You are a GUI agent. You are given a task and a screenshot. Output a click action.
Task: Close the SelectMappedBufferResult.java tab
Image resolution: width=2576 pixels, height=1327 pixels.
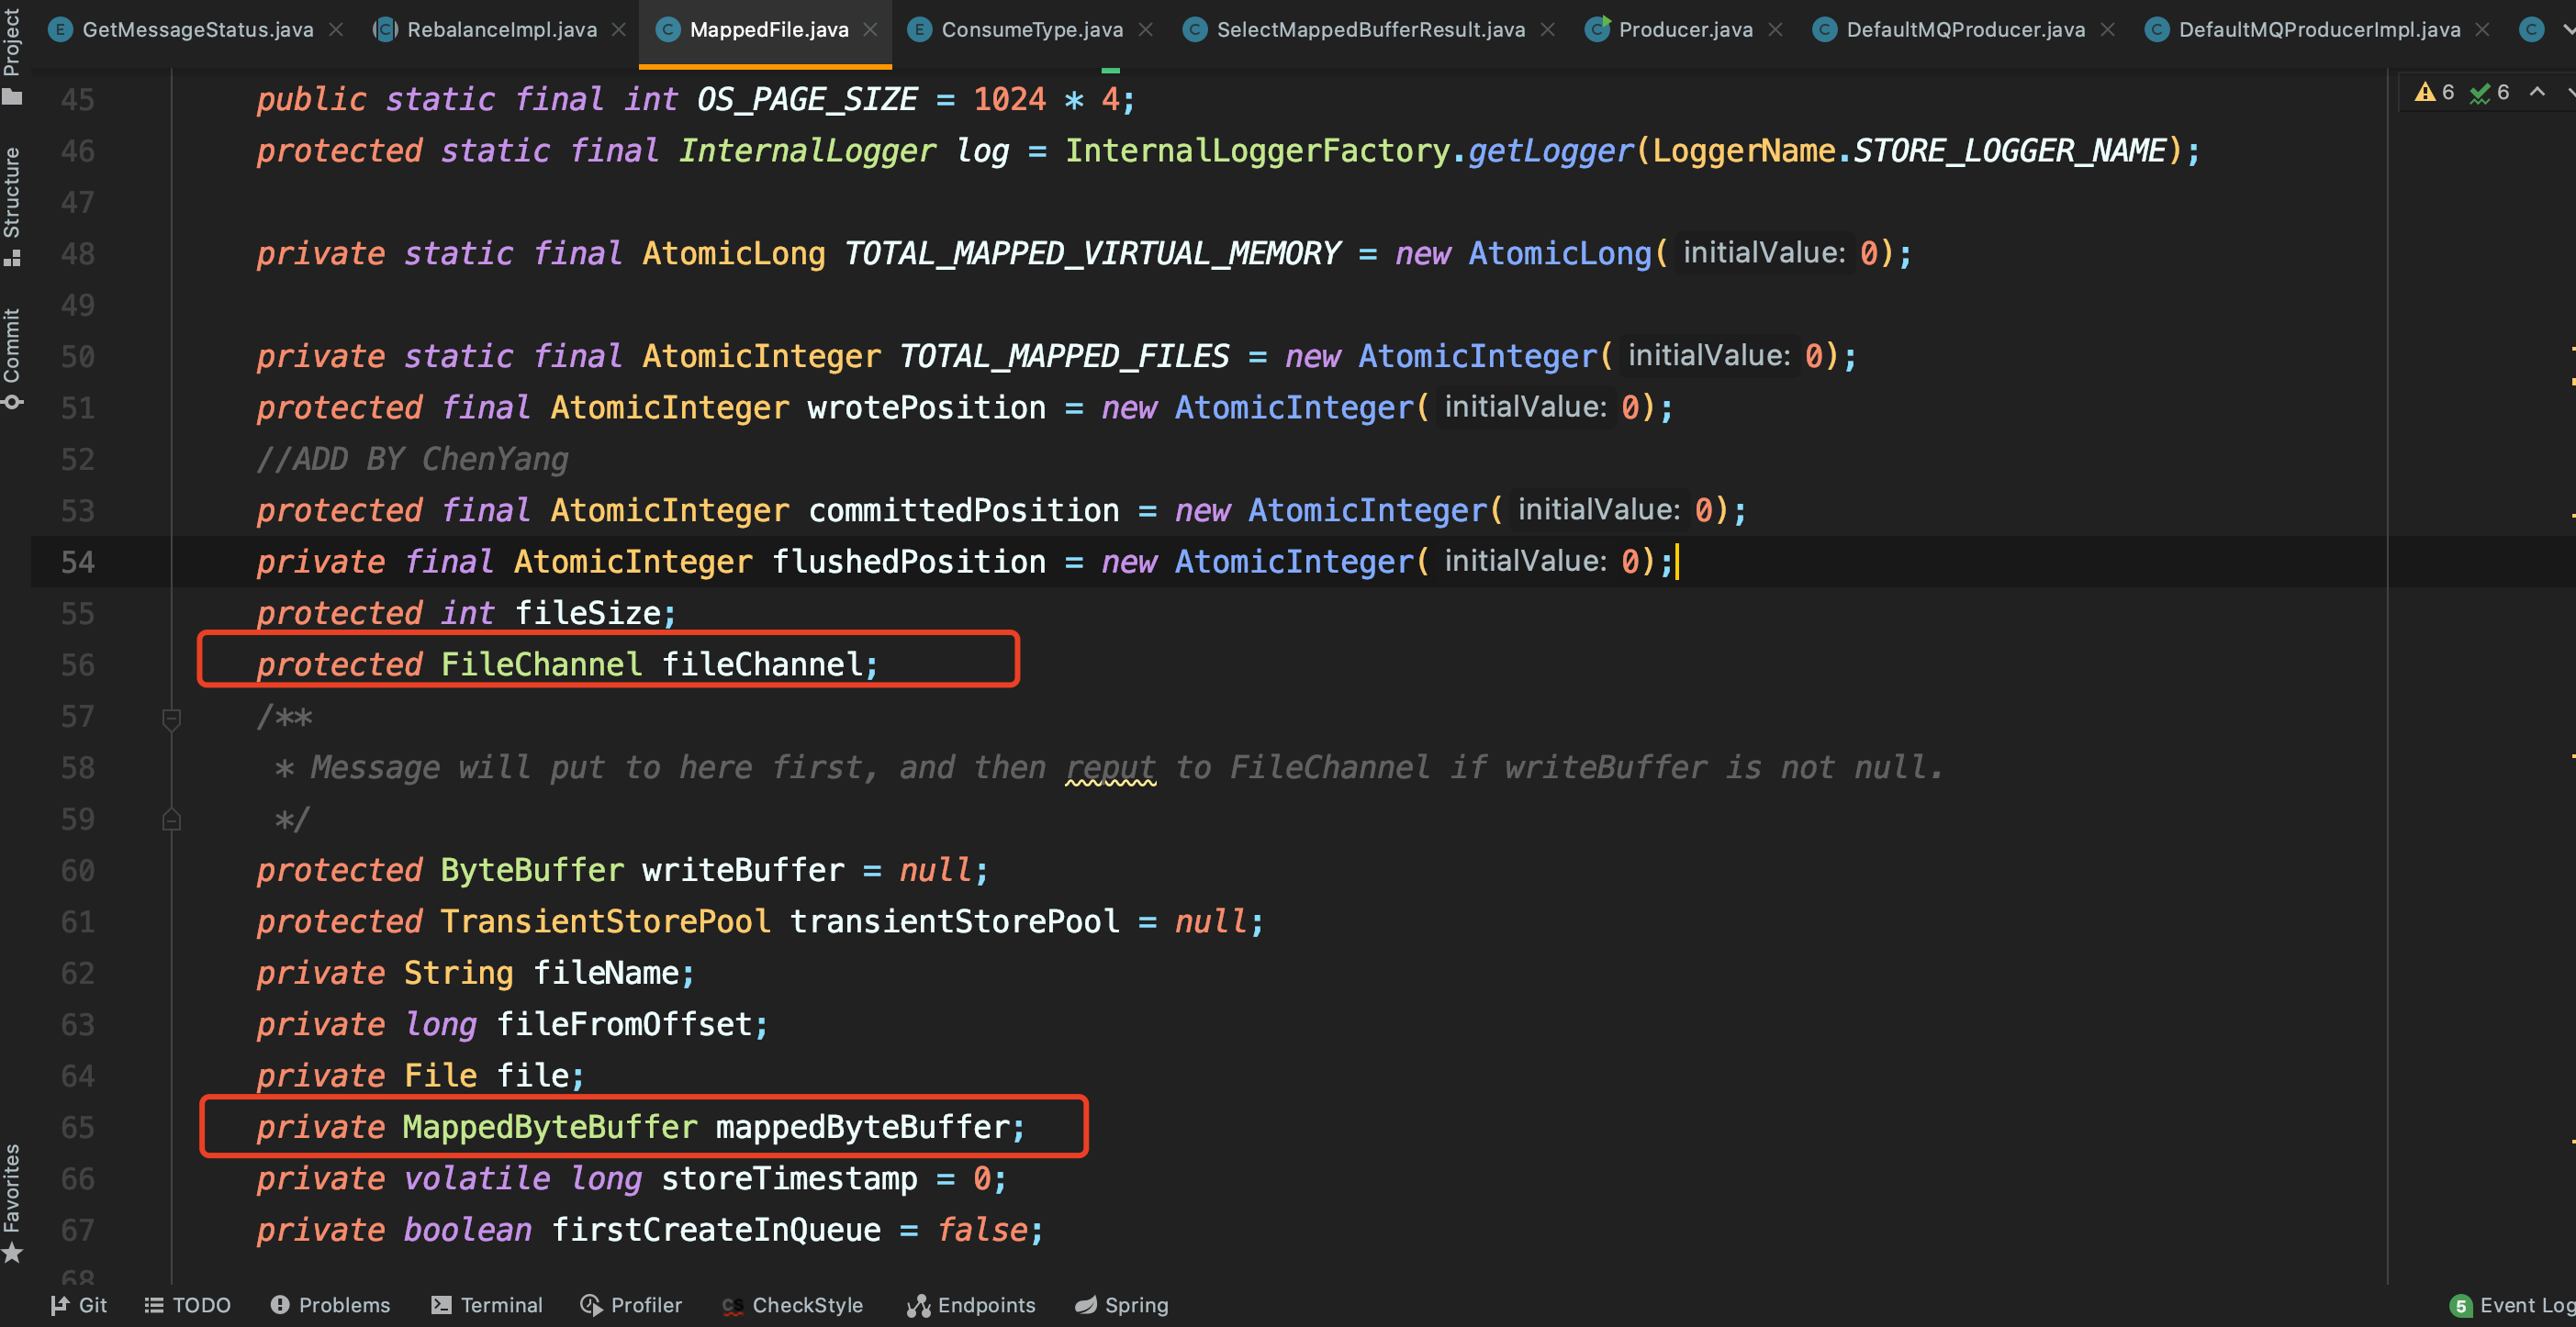(1548, 30)
